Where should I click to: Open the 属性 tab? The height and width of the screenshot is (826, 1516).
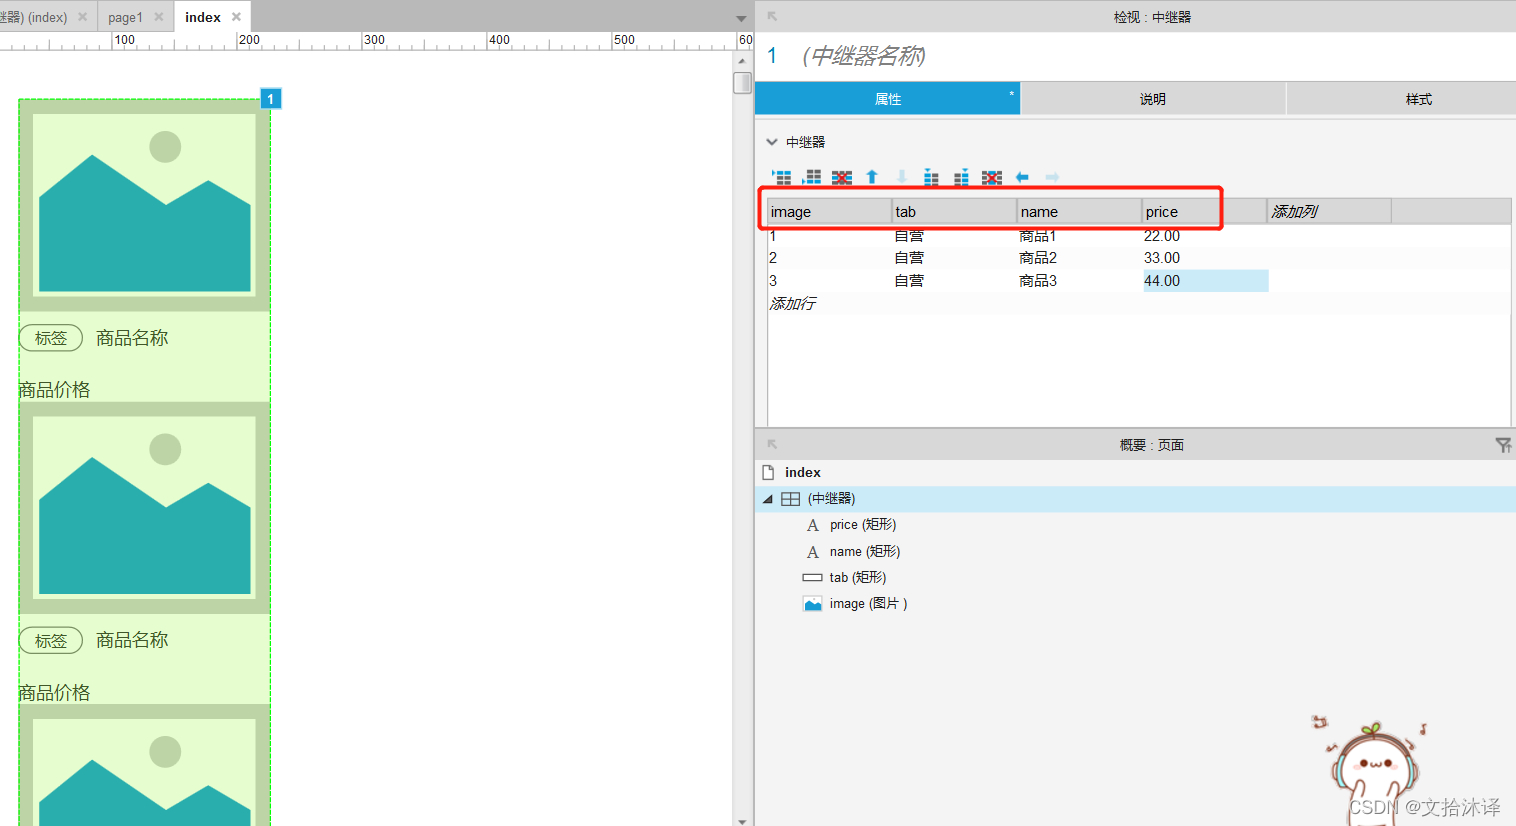pos(888,99)
